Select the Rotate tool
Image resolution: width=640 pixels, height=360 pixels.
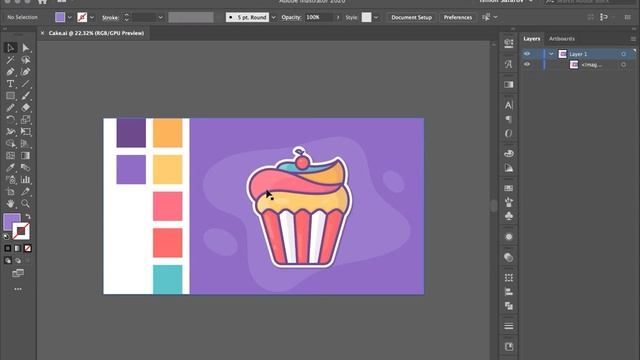pos(10,120)
